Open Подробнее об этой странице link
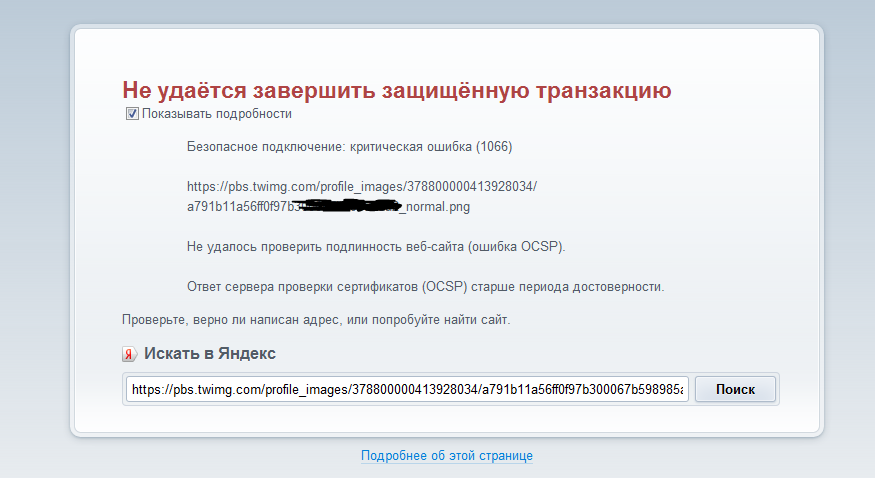Viewport: 875px width, 478px height. coord(446,456)
